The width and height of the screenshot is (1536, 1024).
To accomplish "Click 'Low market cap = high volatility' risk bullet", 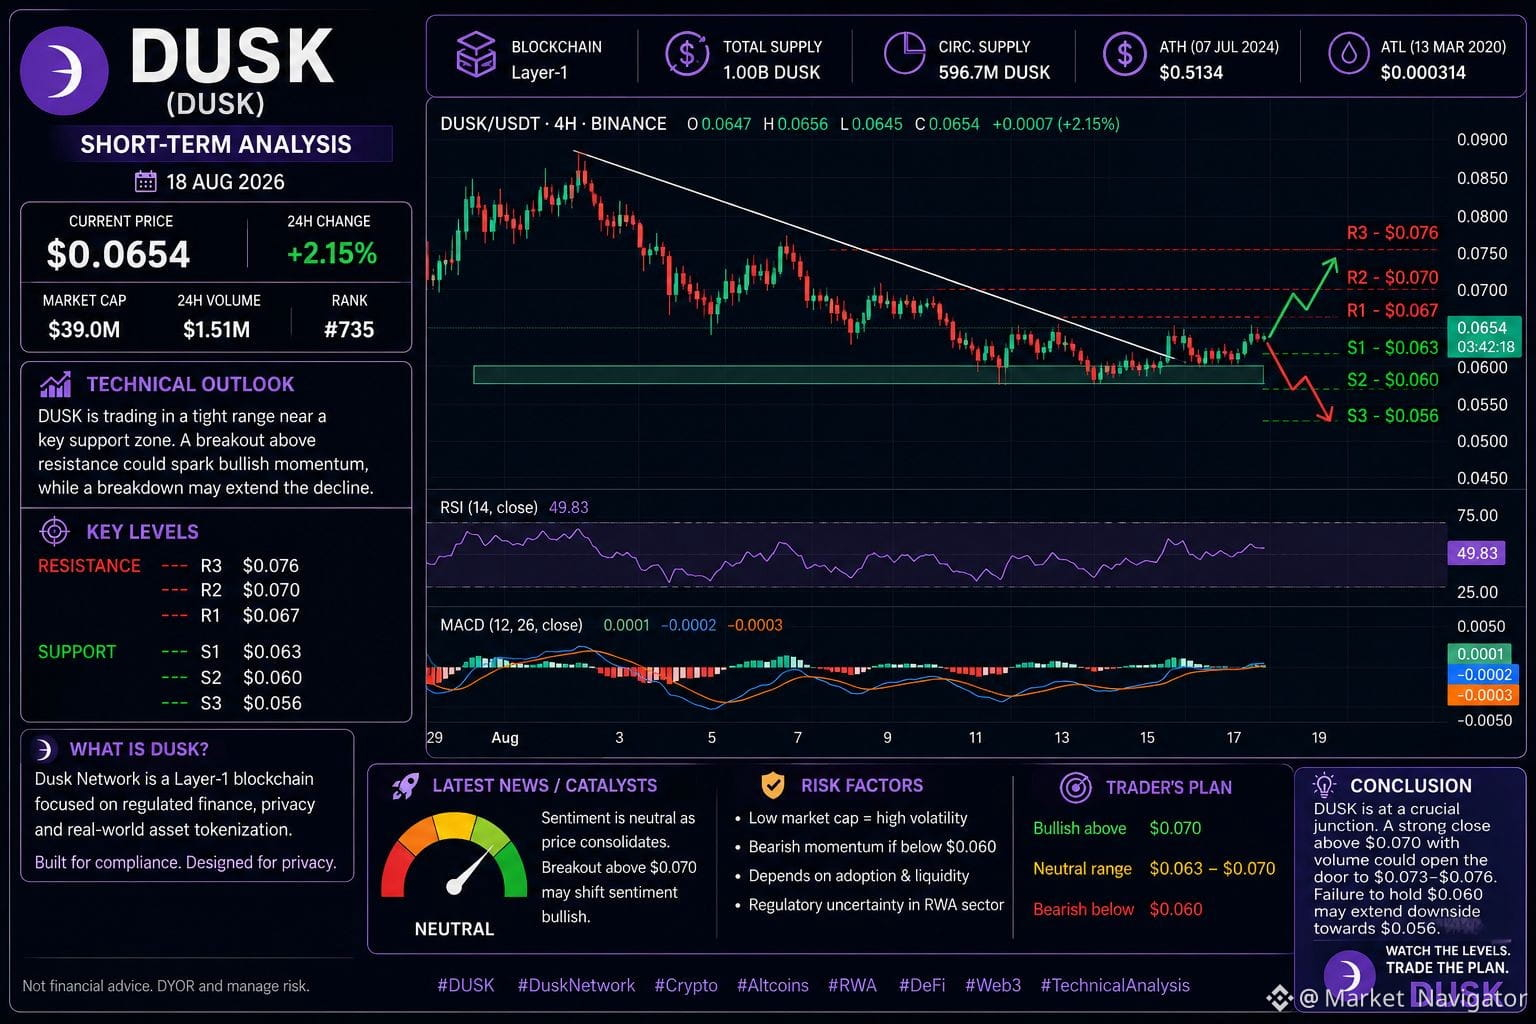I will click(x=858, y=818).
